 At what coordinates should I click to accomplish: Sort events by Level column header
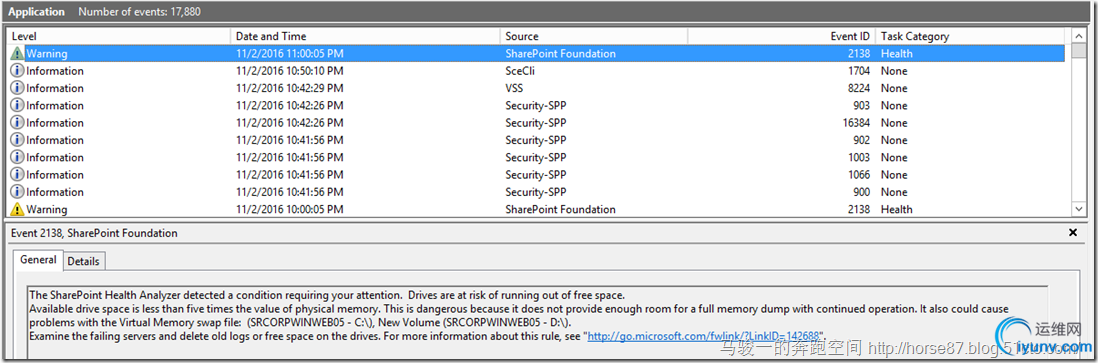click(x=118, y=36)
